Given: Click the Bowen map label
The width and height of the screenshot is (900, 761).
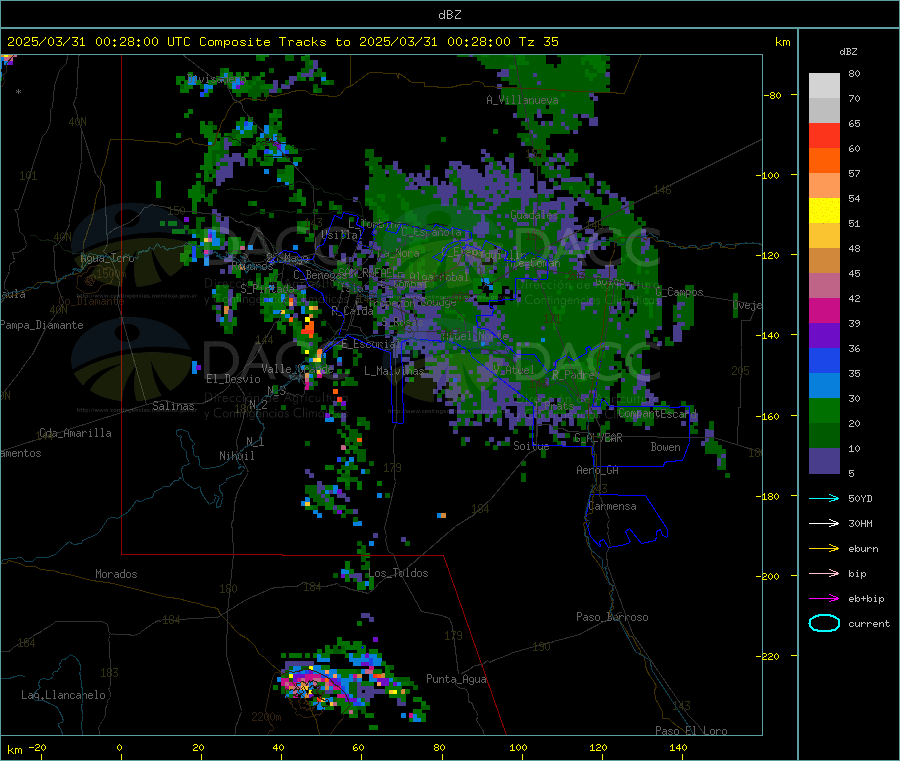Looking at the screenshot, I should [665, 447].
